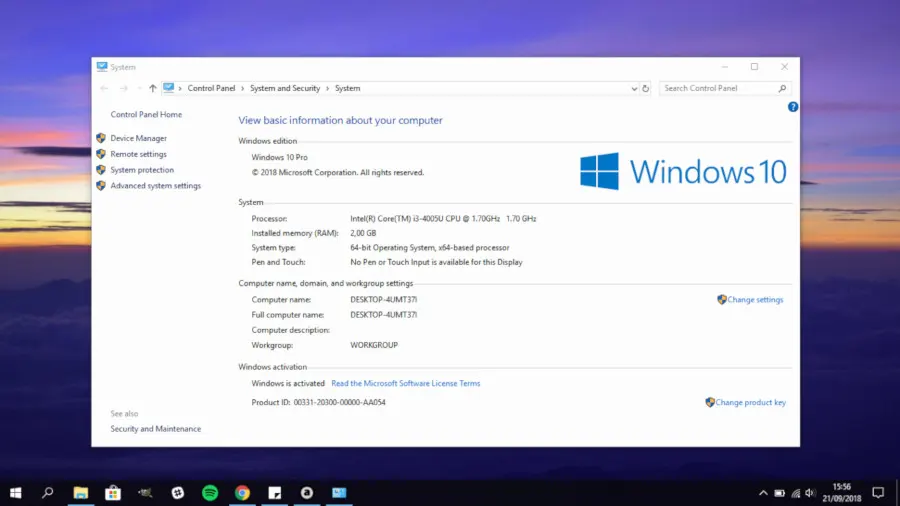
Task: Open Device Manager
Action: [x=138, y=138]
